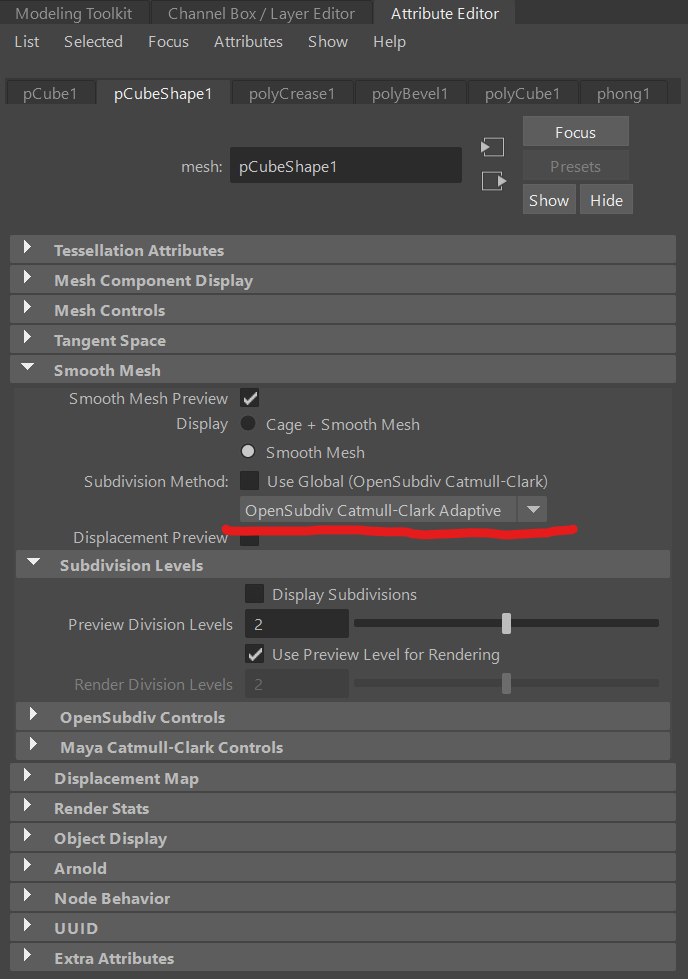
Task: Expand Object Display section
Action: click(x=343, y=838)
